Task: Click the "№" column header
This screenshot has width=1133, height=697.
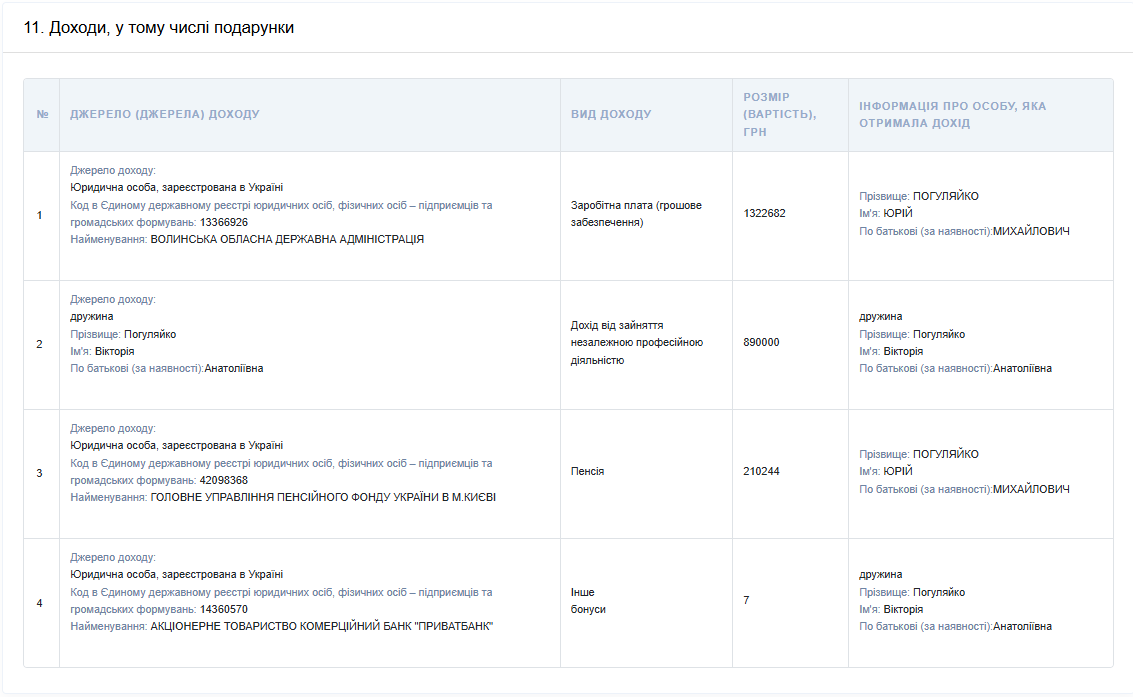Action: tap(42, 115)
